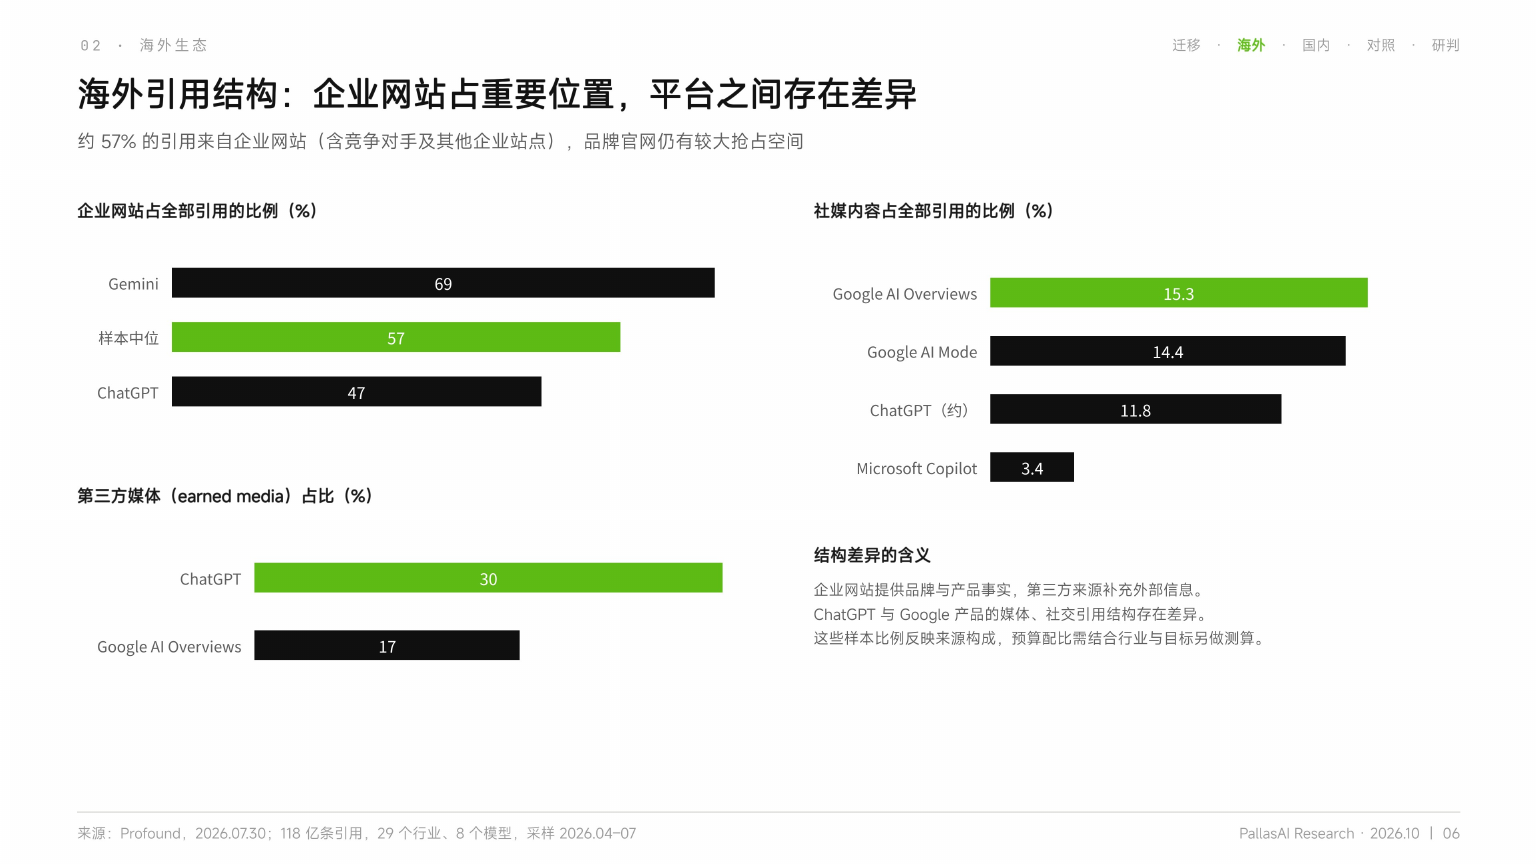This screenshot has height=864, width=1536.
Task: Click the Gemini bar showing 69
Action: tap(443, 283)
